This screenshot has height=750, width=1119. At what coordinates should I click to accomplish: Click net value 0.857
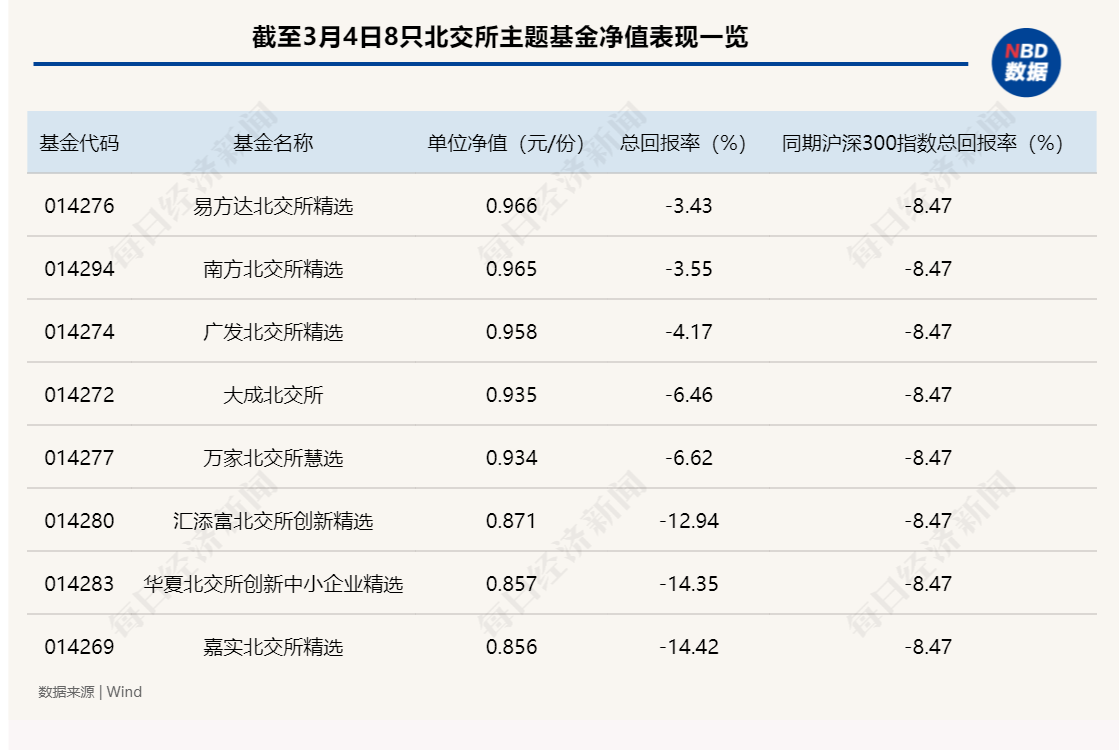(512, 584)
